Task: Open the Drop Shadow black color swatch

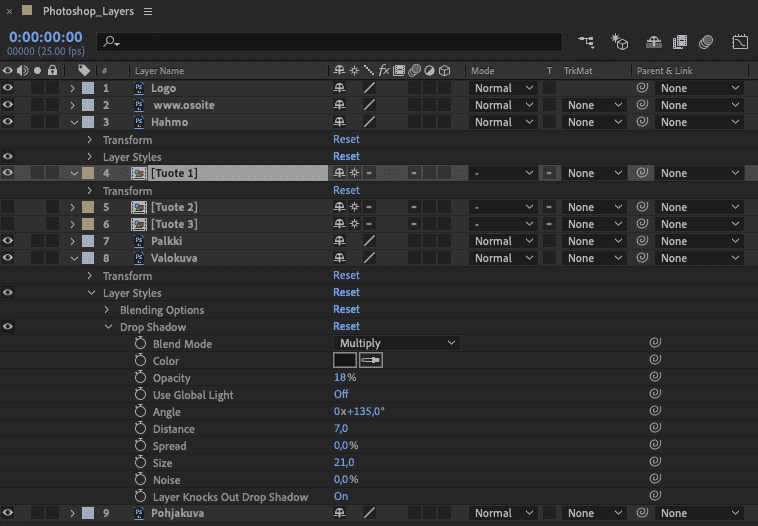Action: pyautogui.click(x=345, y=360)
